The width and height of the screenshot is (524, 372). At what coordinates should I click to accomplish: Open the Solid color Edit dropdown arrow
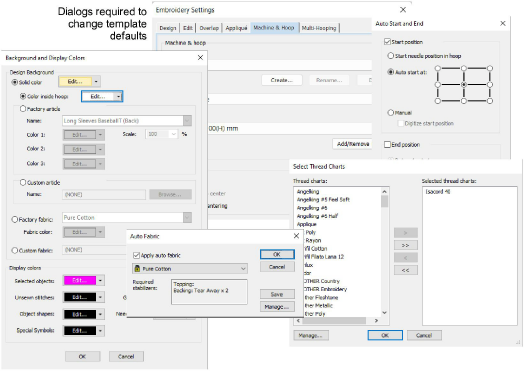click(x=96, y=82)
